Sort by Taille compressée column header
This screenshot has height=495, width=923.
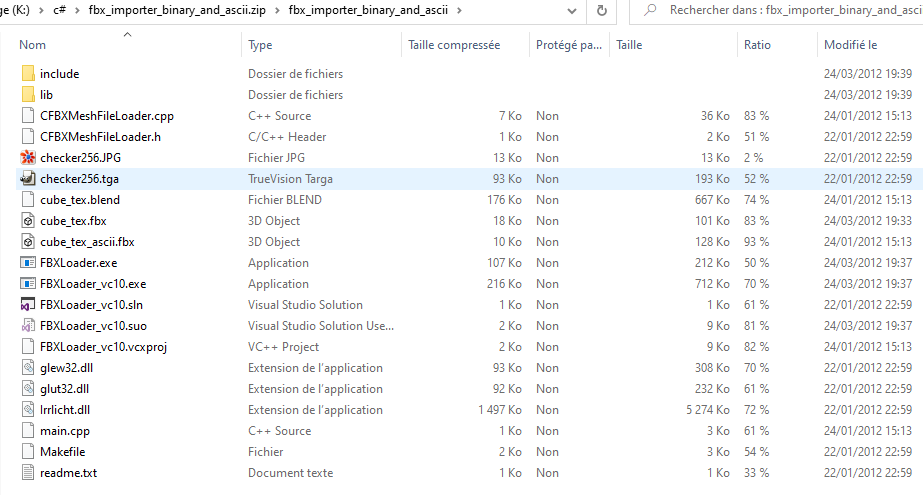[x=454, y=45]
